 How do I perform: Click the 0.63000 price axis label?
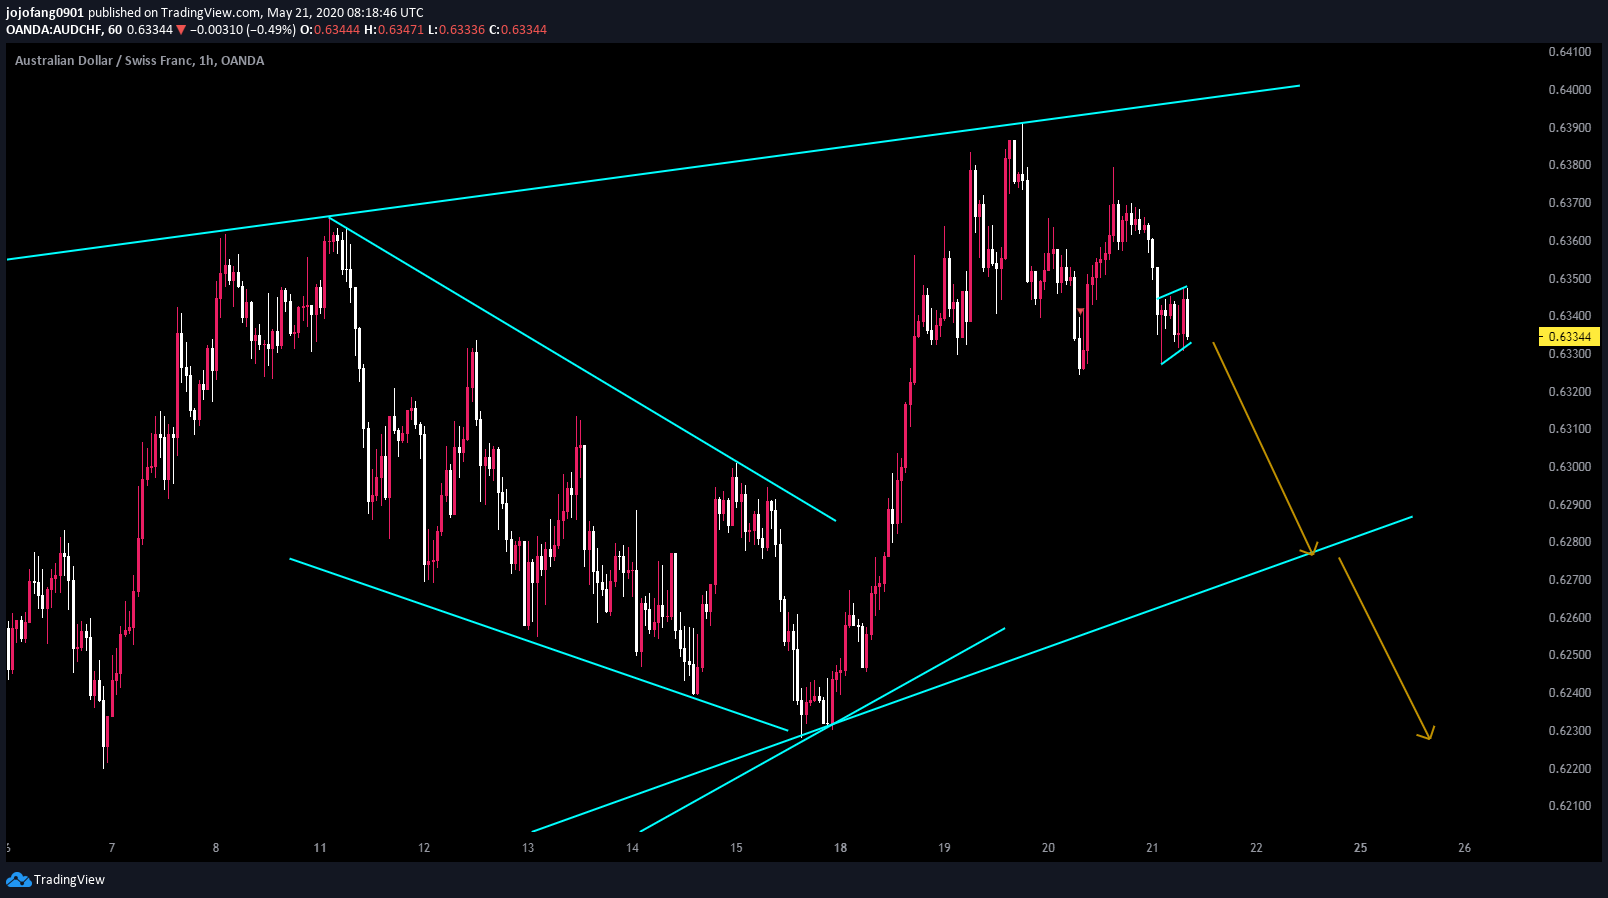point(1569,467)
